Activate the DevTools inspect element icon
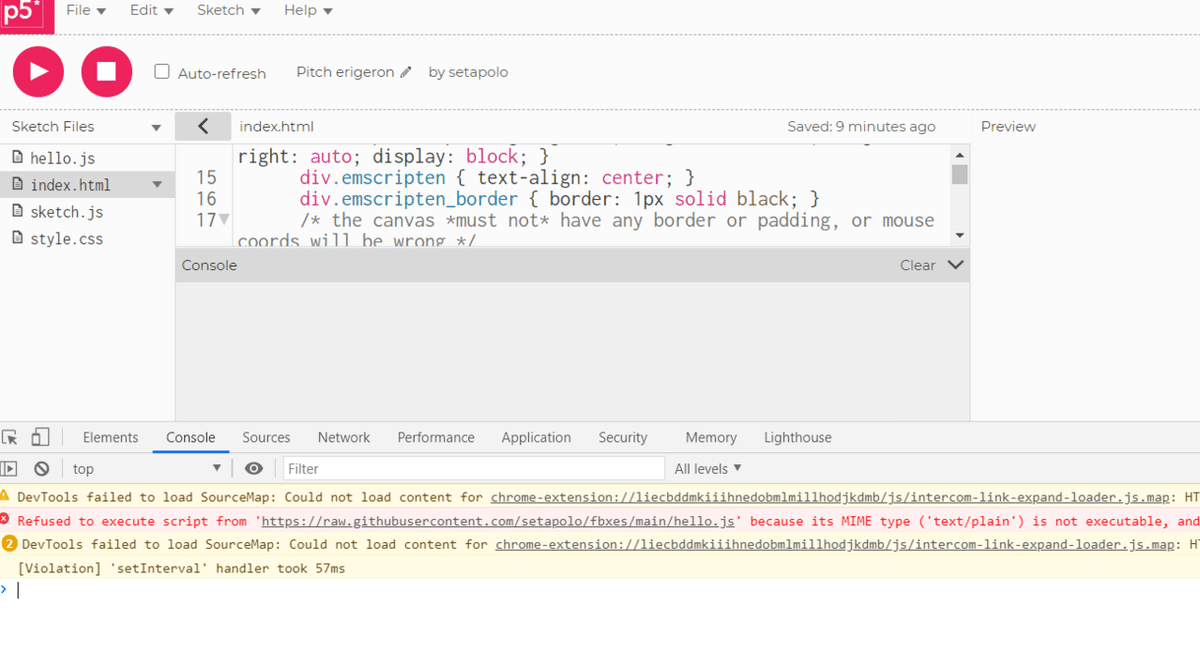 point(10,437)
